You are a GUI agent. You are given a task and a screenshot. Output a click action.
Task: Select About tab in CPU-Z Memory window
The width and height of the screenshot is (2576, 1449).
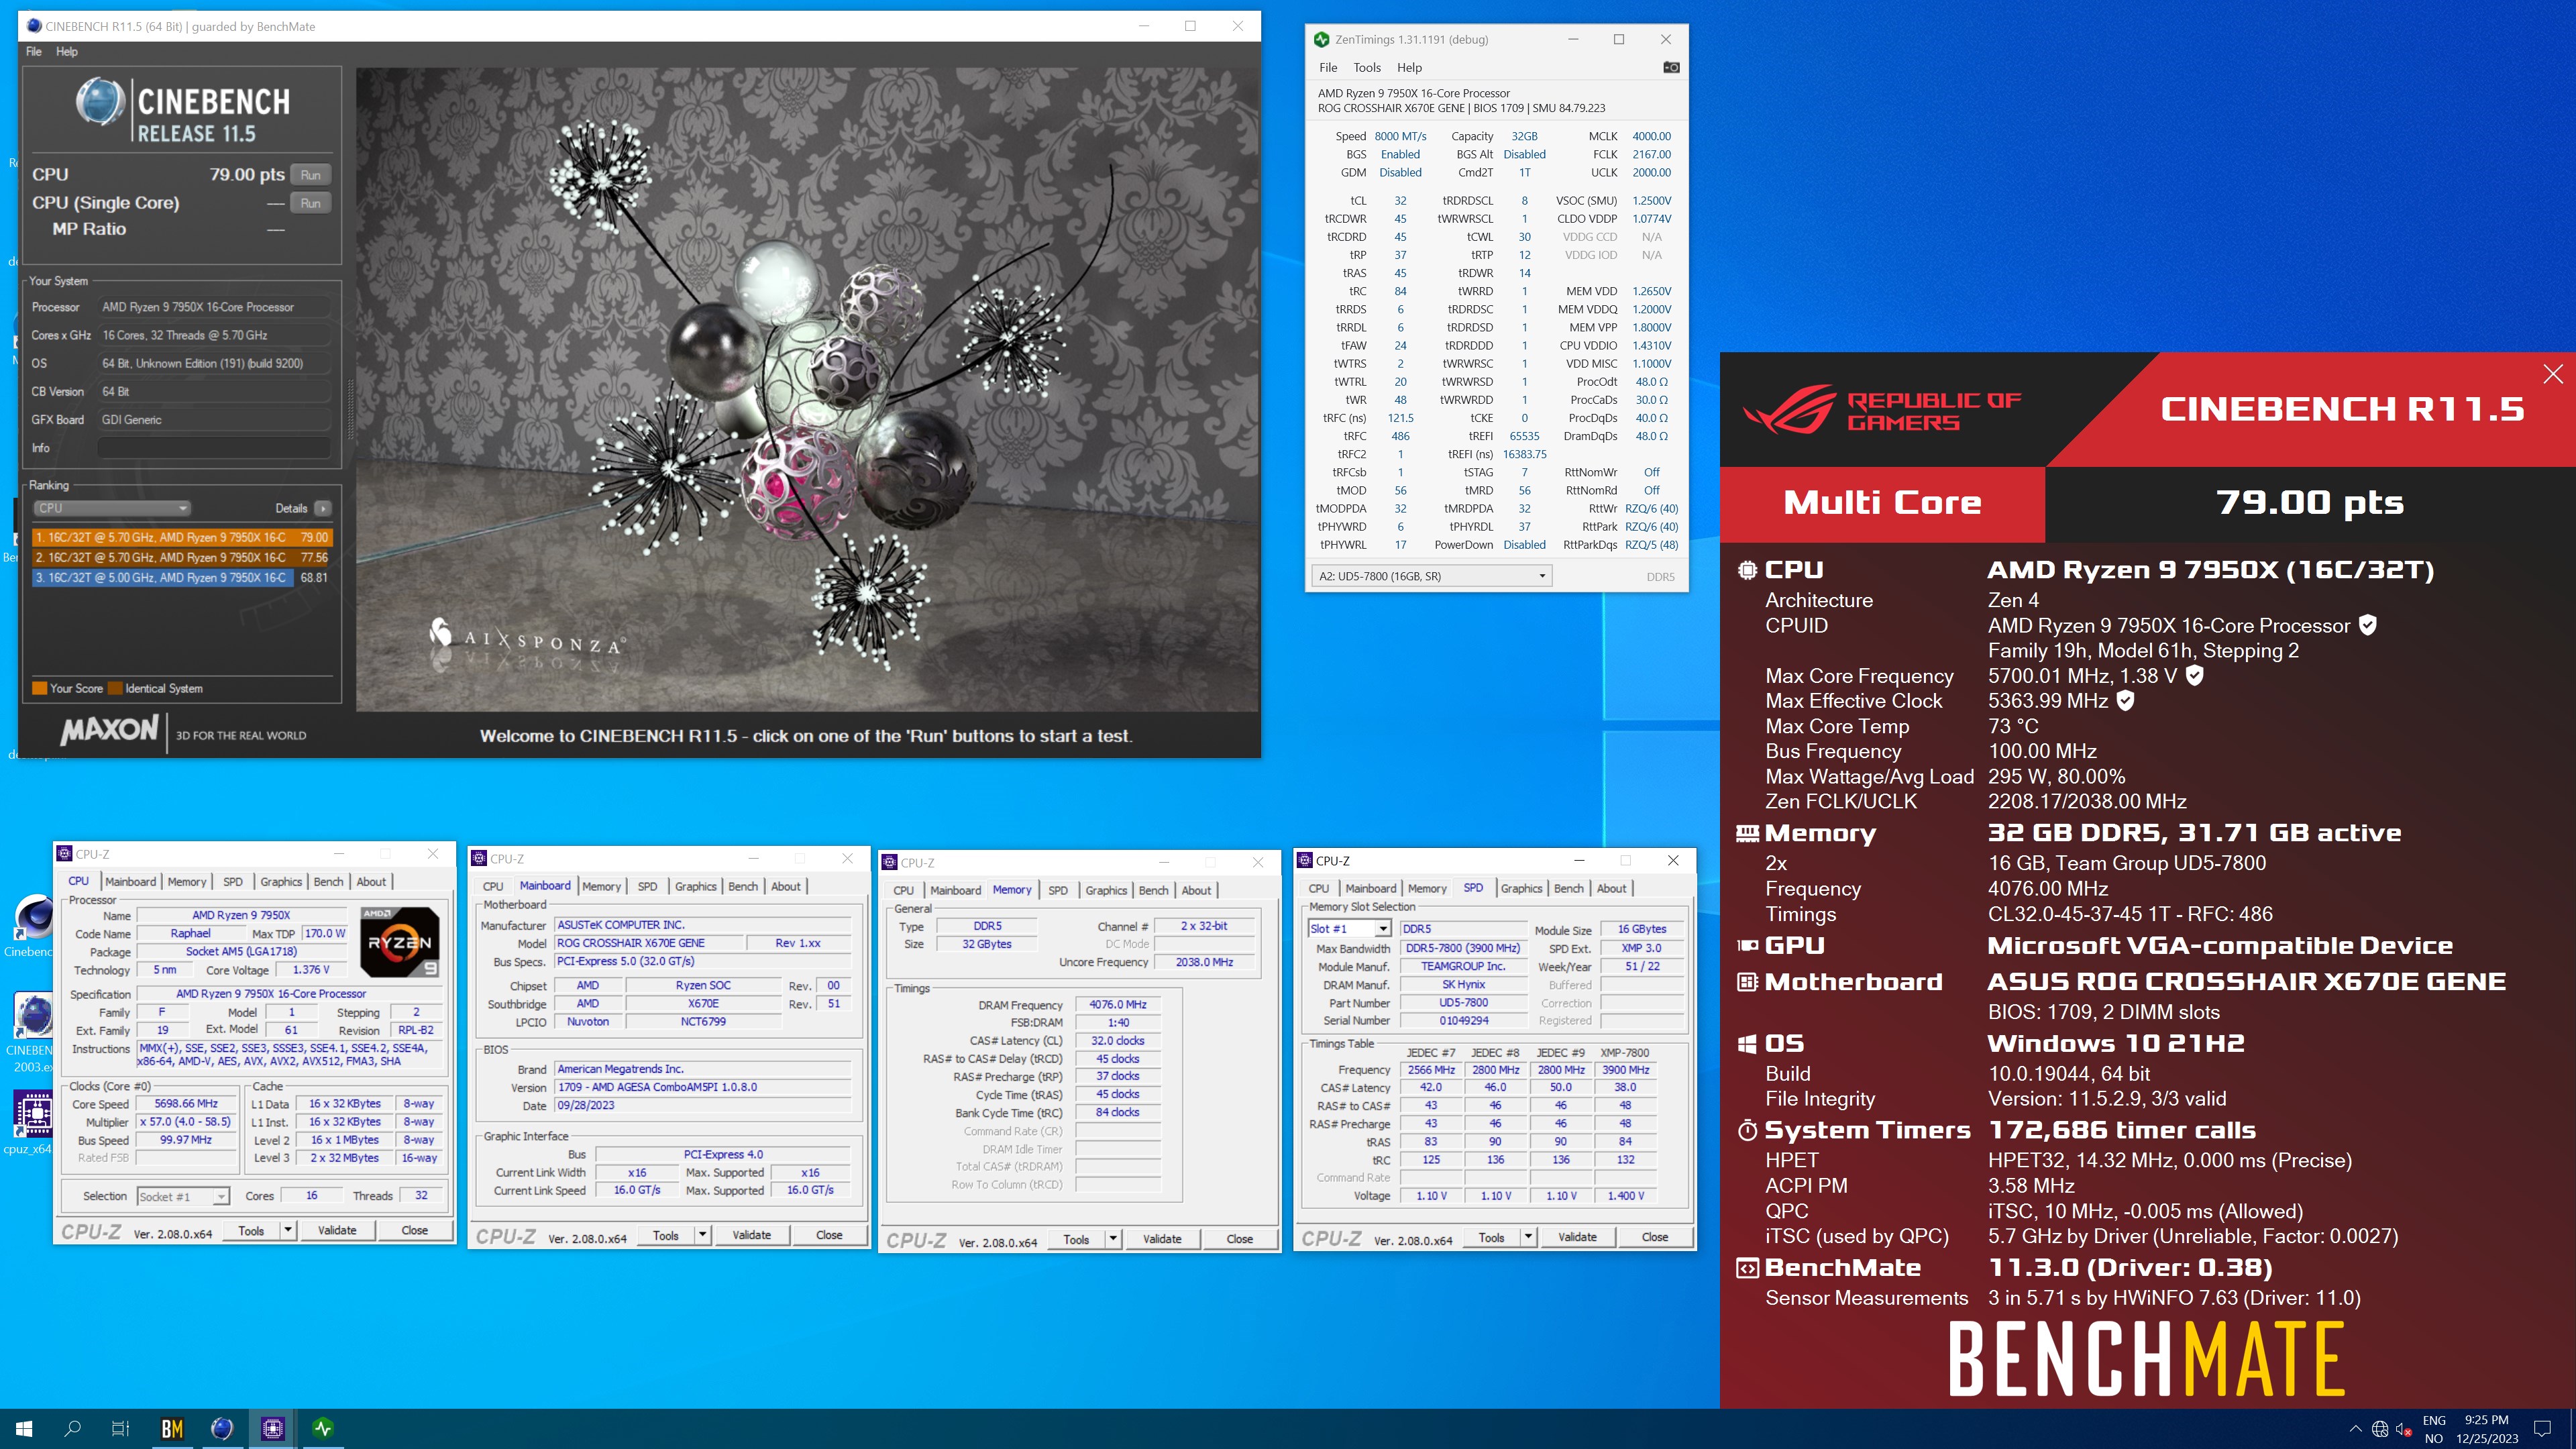[1196, 890]
